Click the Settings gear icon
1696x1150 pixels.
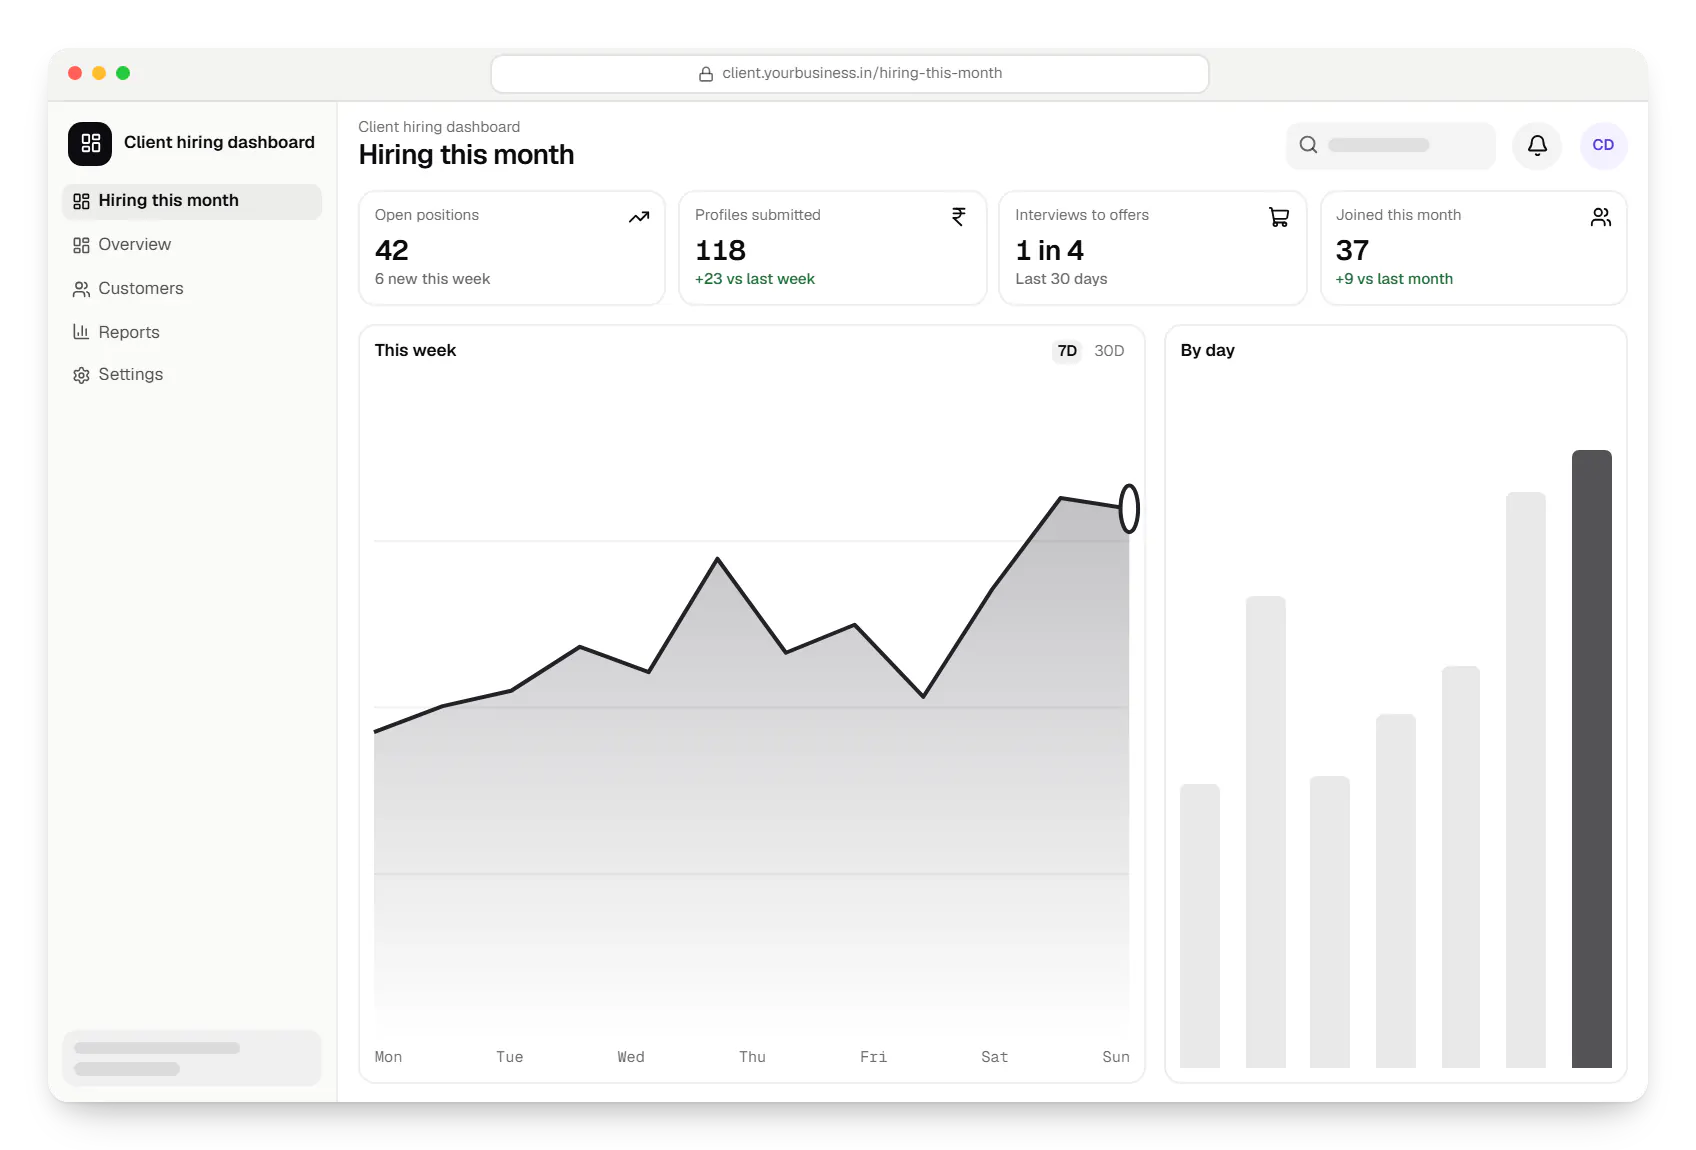(x=81, y=375)
